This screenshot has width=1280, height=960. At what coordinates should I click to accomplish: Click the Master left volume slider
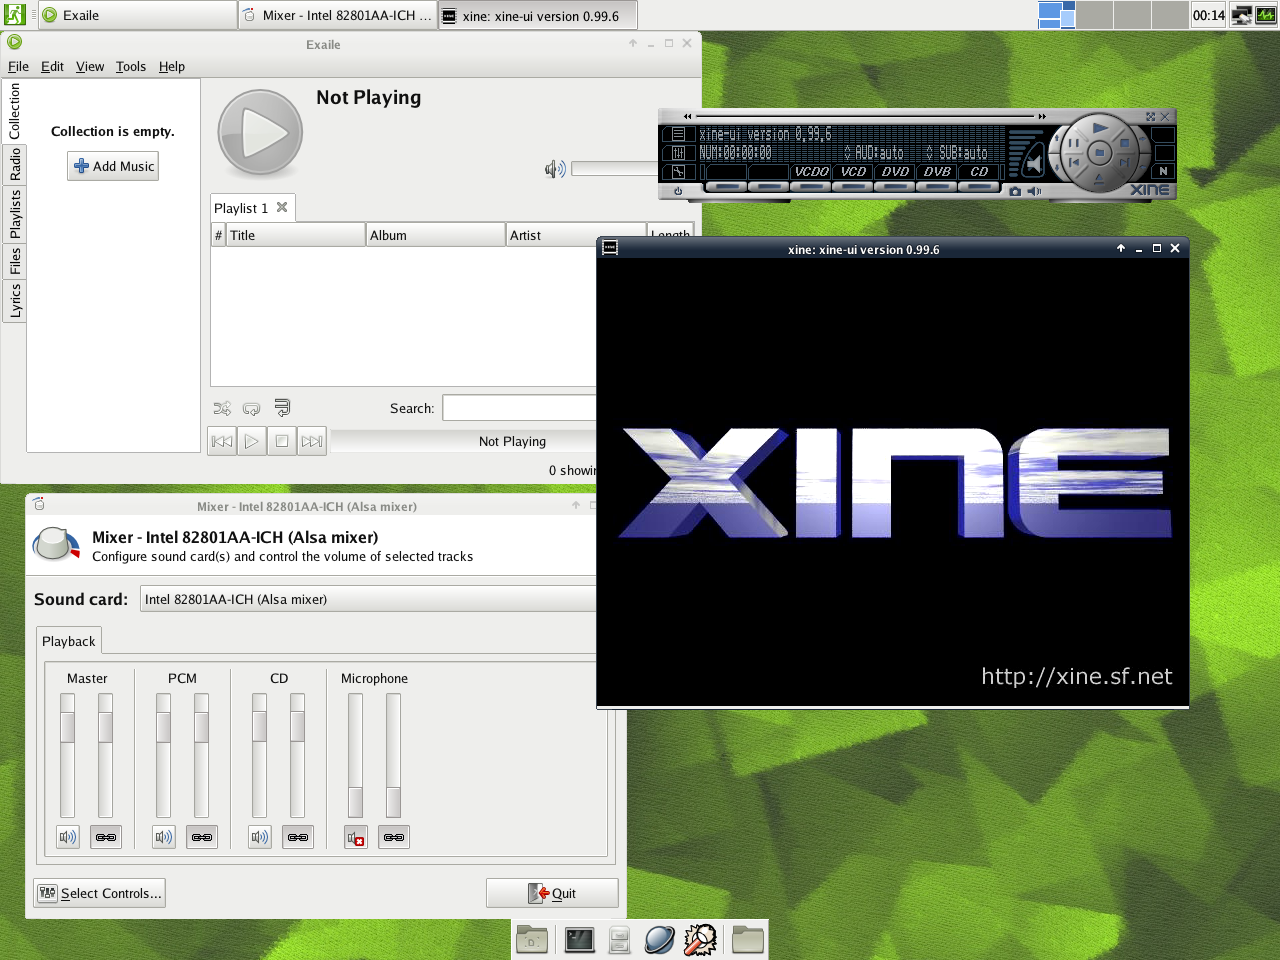(68, 755)
